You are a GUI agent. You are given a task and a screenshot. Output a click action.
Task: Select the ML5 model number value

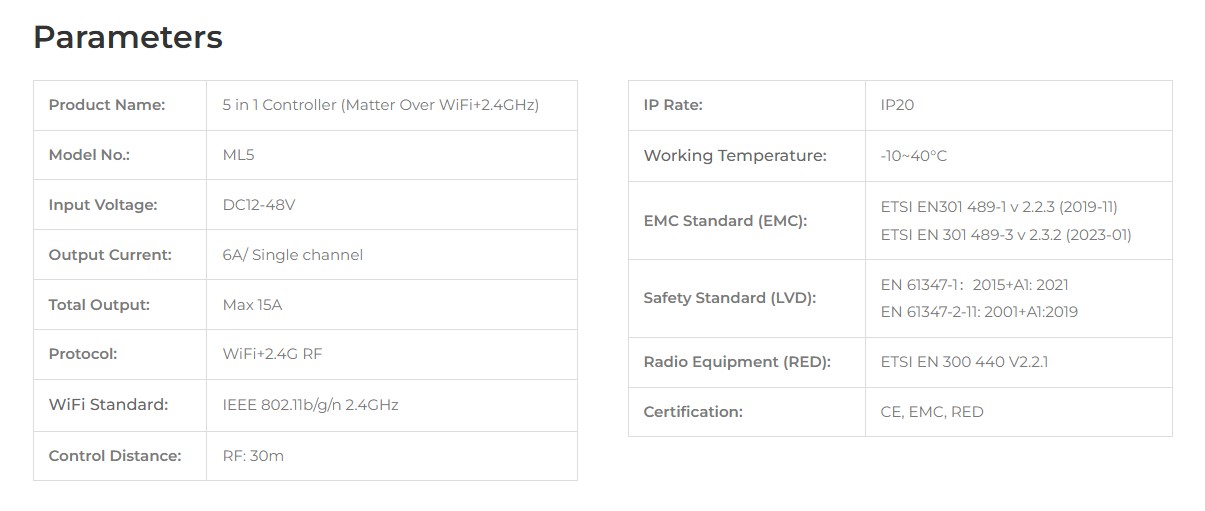coord(238,155)
